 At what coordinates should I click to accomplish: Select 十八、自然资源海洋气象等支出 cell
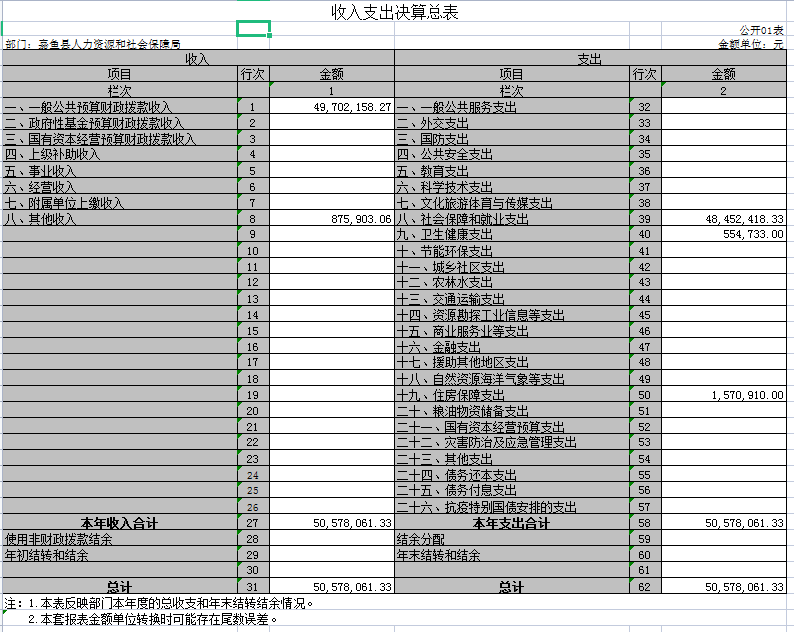click(511, 379)
